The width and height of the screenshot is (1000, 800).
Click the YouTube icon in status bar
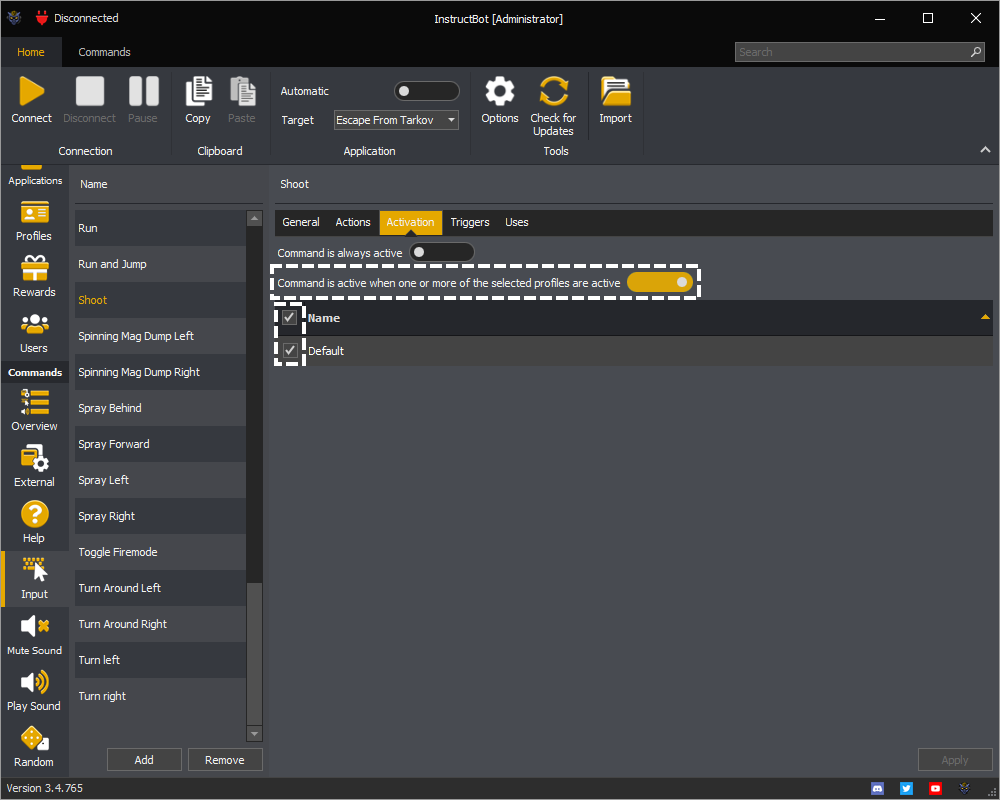(x=935, y=789)
